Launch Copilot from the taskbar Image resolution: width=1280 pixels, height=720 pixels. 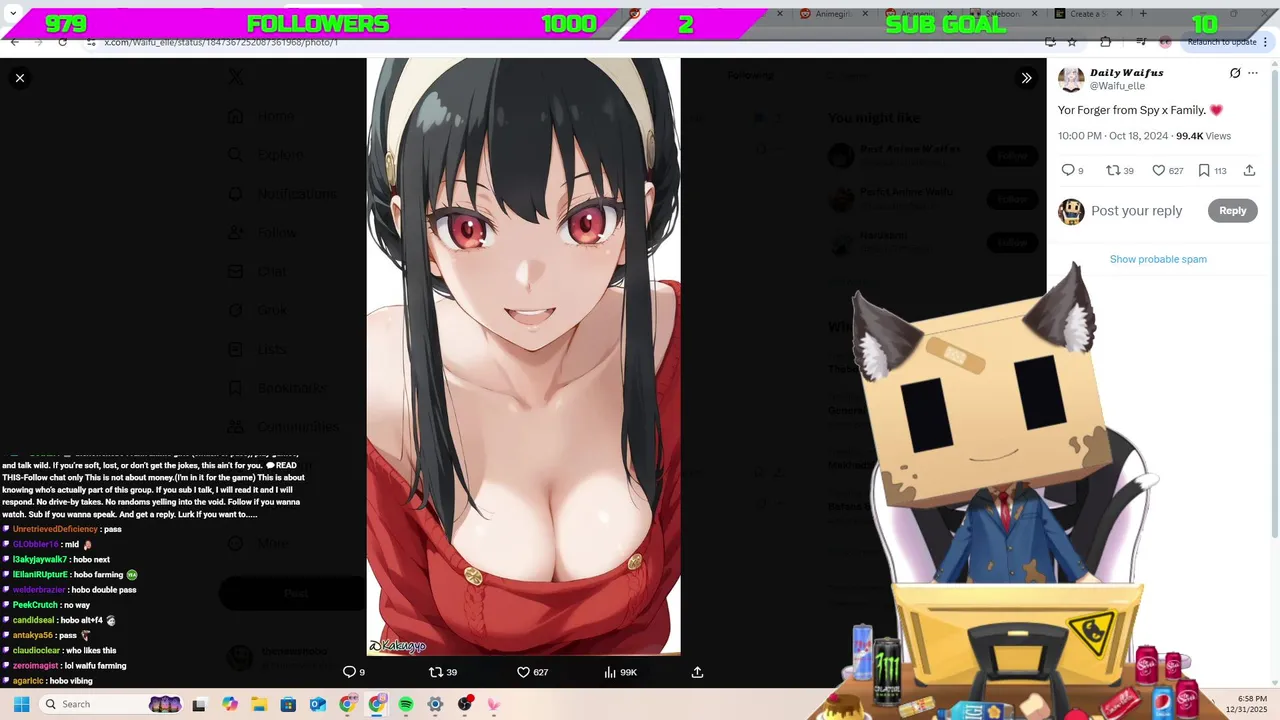[x=230, y=704]
